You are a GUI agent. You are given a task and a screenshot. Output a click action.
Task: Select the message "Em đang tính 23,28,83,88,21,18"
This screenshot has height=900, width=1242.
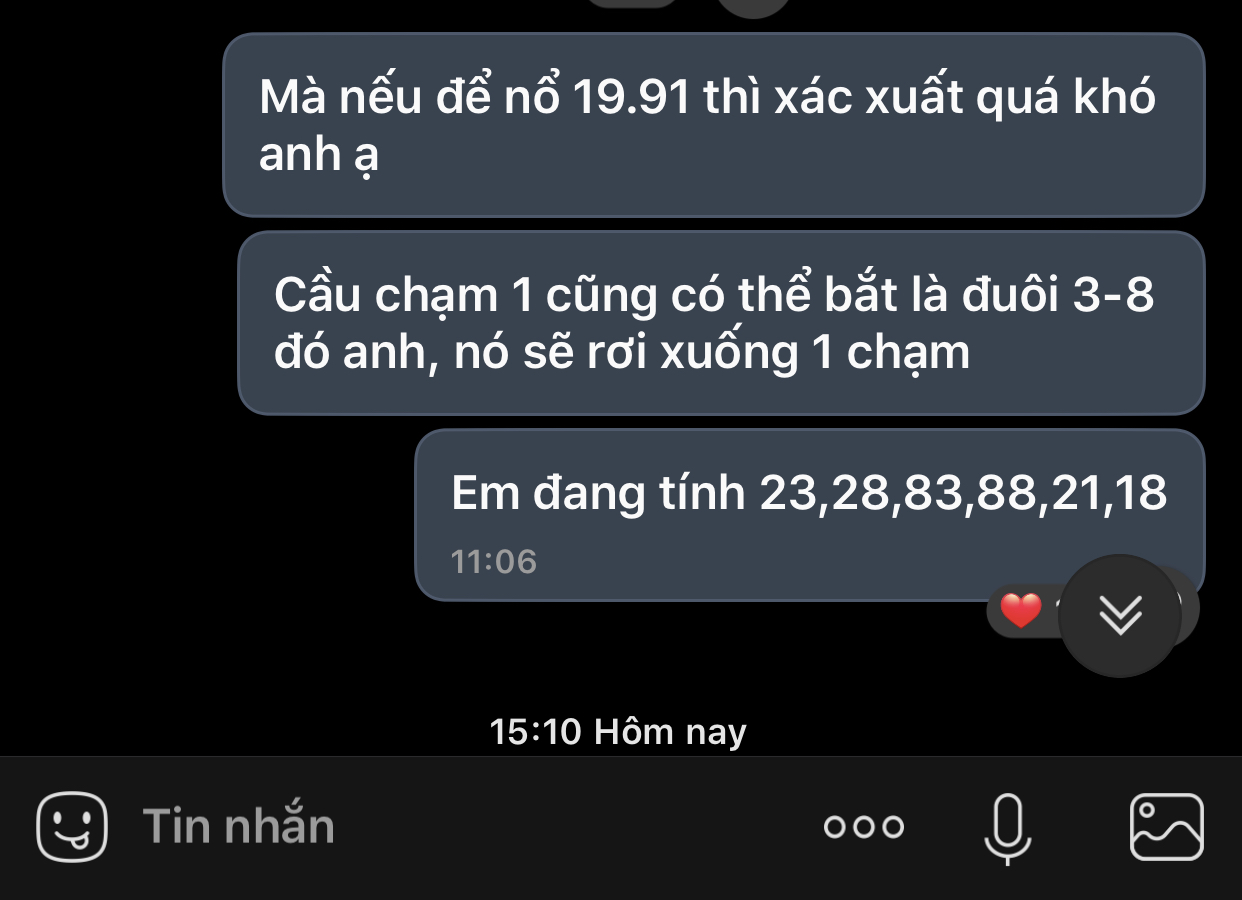click(810, 515)
